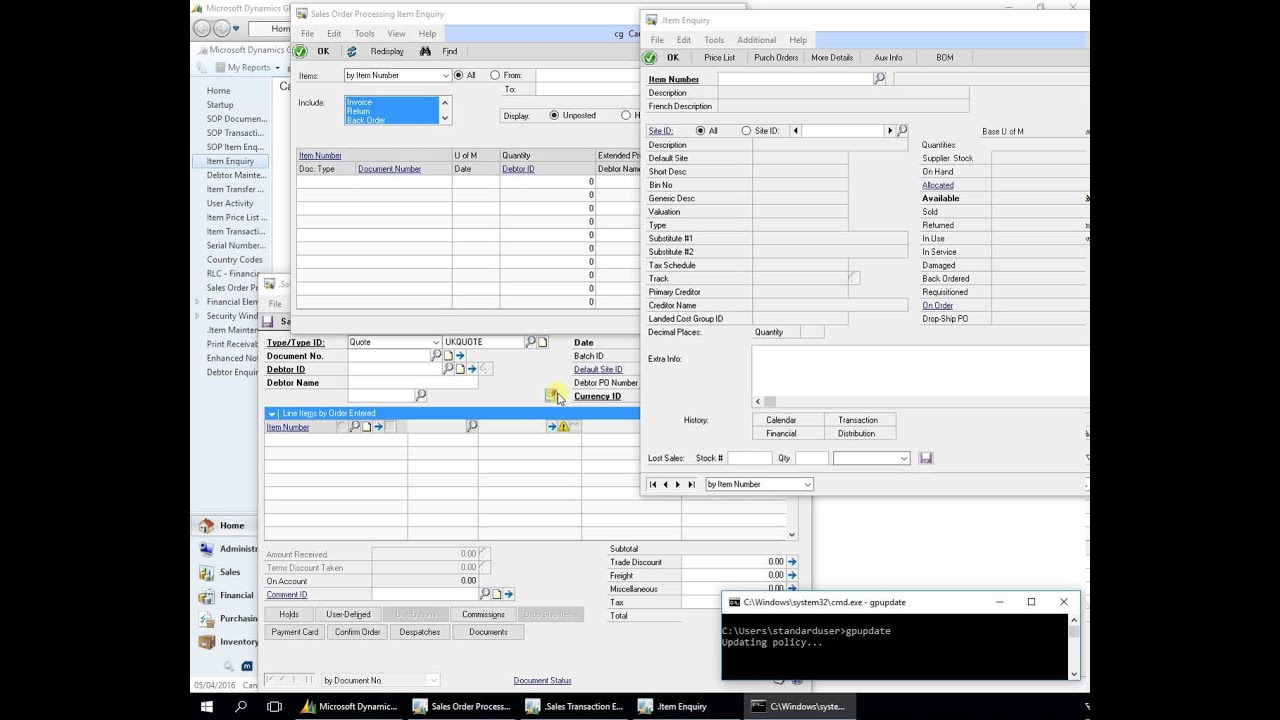Click Purch Orders button
1280x720 pixels.
click(776, 58)
